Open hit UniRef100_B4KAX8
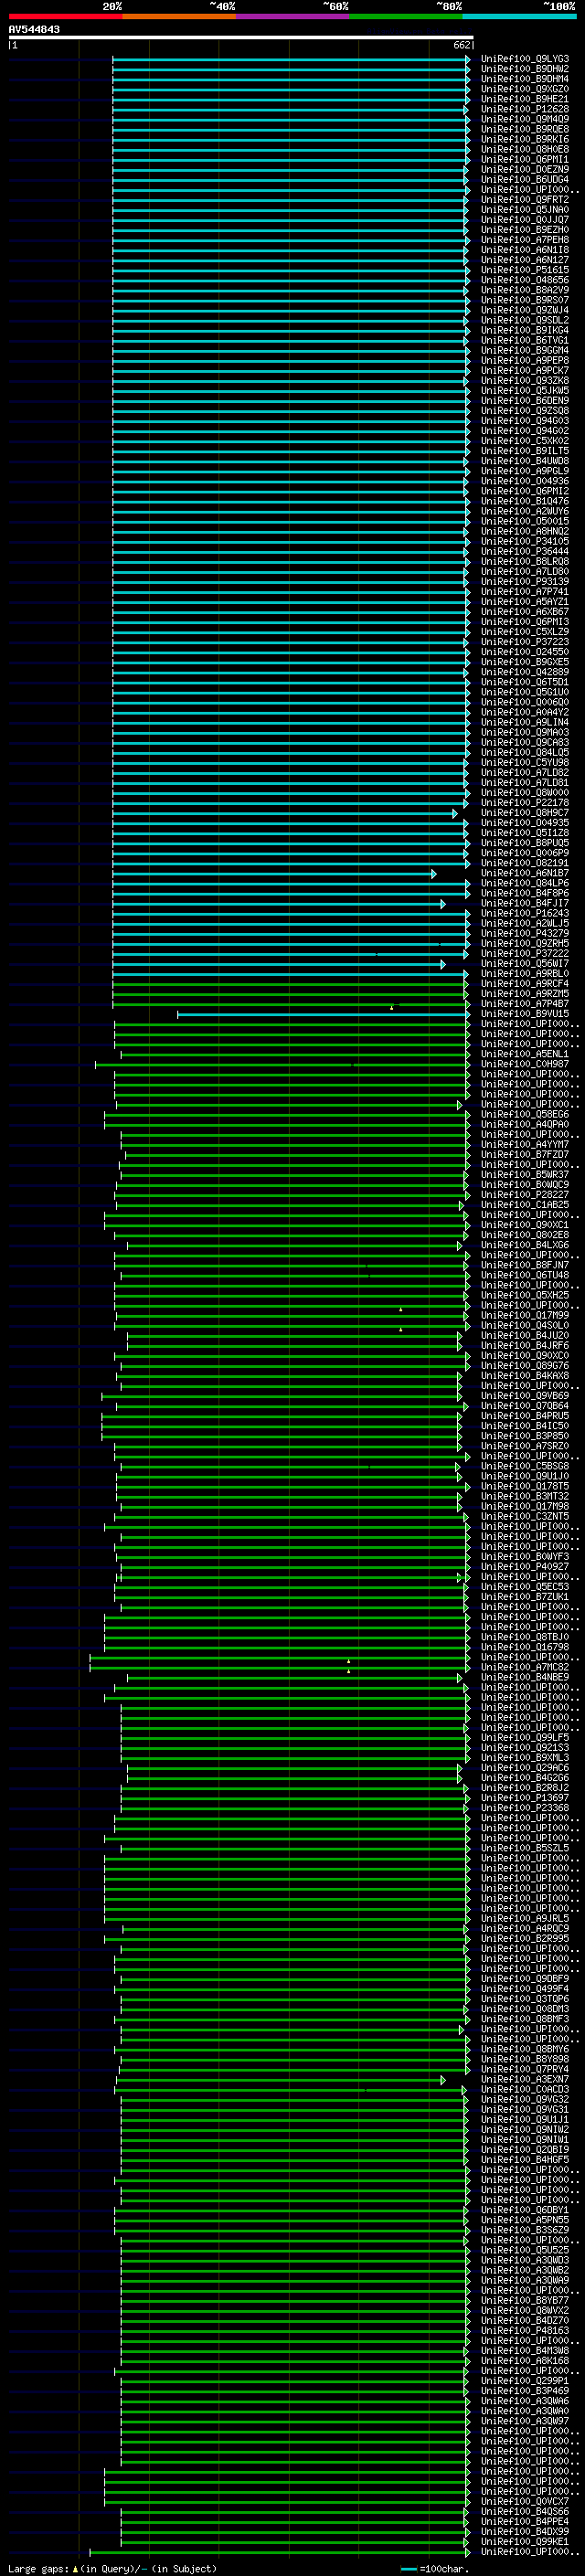 pyautogui.click(x=525, y=1376)
